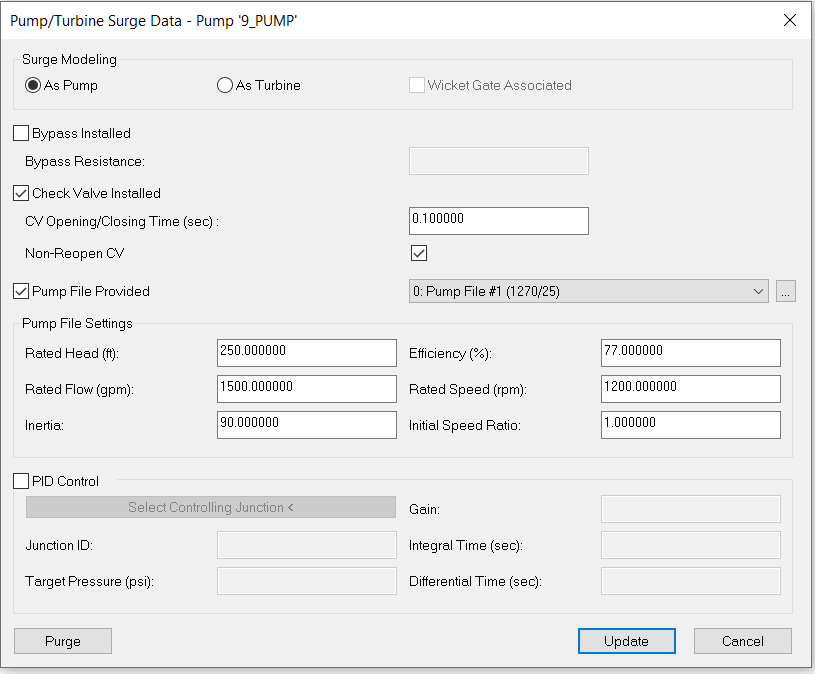Select the As Turbine radio button
Image resolution: width=815 pixels, height=674 pixels.
pyautogui.click(x=225, y=85)
